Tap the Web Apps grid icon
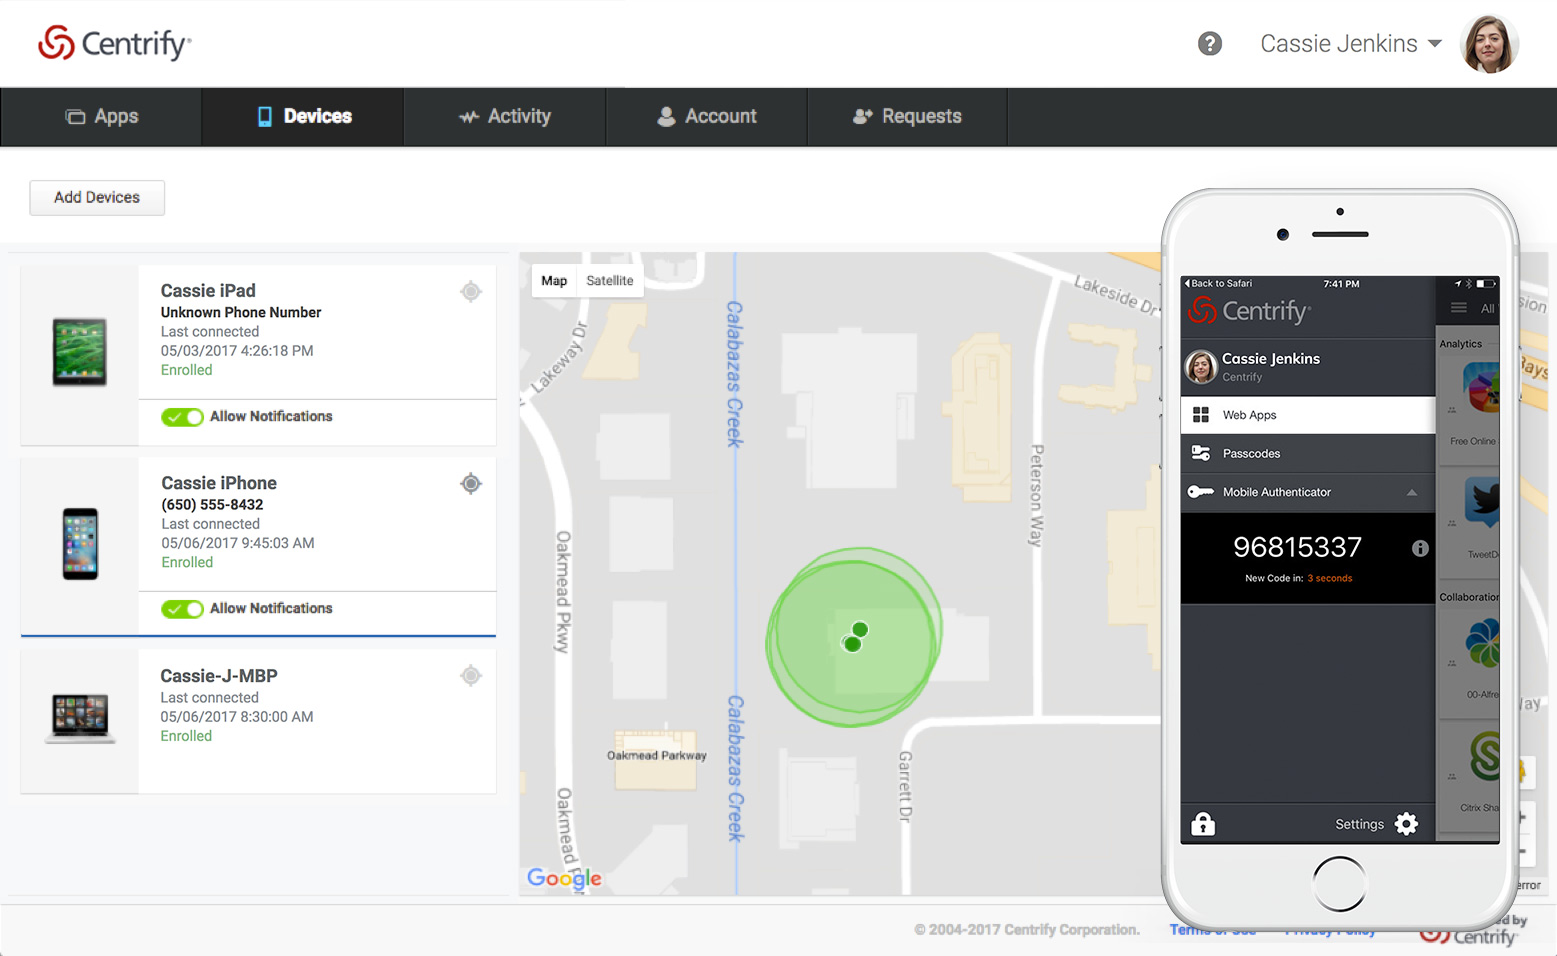1557x956 pixels. click(x=1201, y=415)
